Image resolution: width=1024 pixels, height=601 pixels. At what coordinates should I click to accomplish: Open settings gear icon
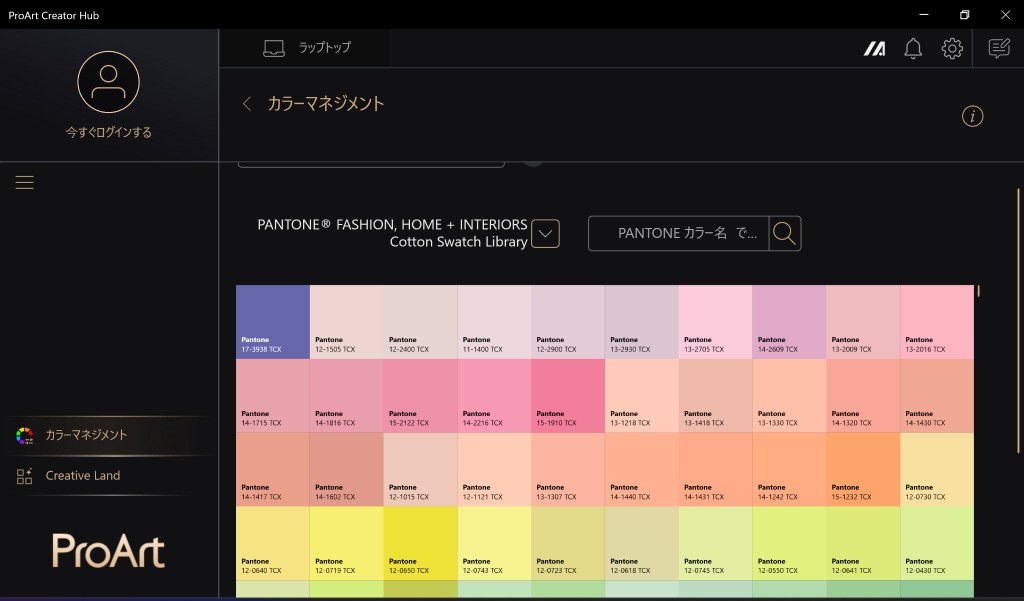tap(952, 48)
